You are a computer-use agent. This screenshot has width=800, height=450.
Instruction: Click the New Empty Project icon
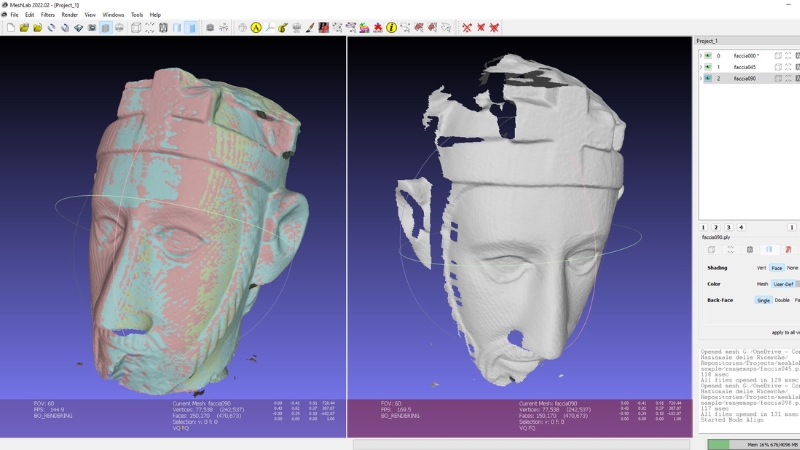[x=9, y=27]
